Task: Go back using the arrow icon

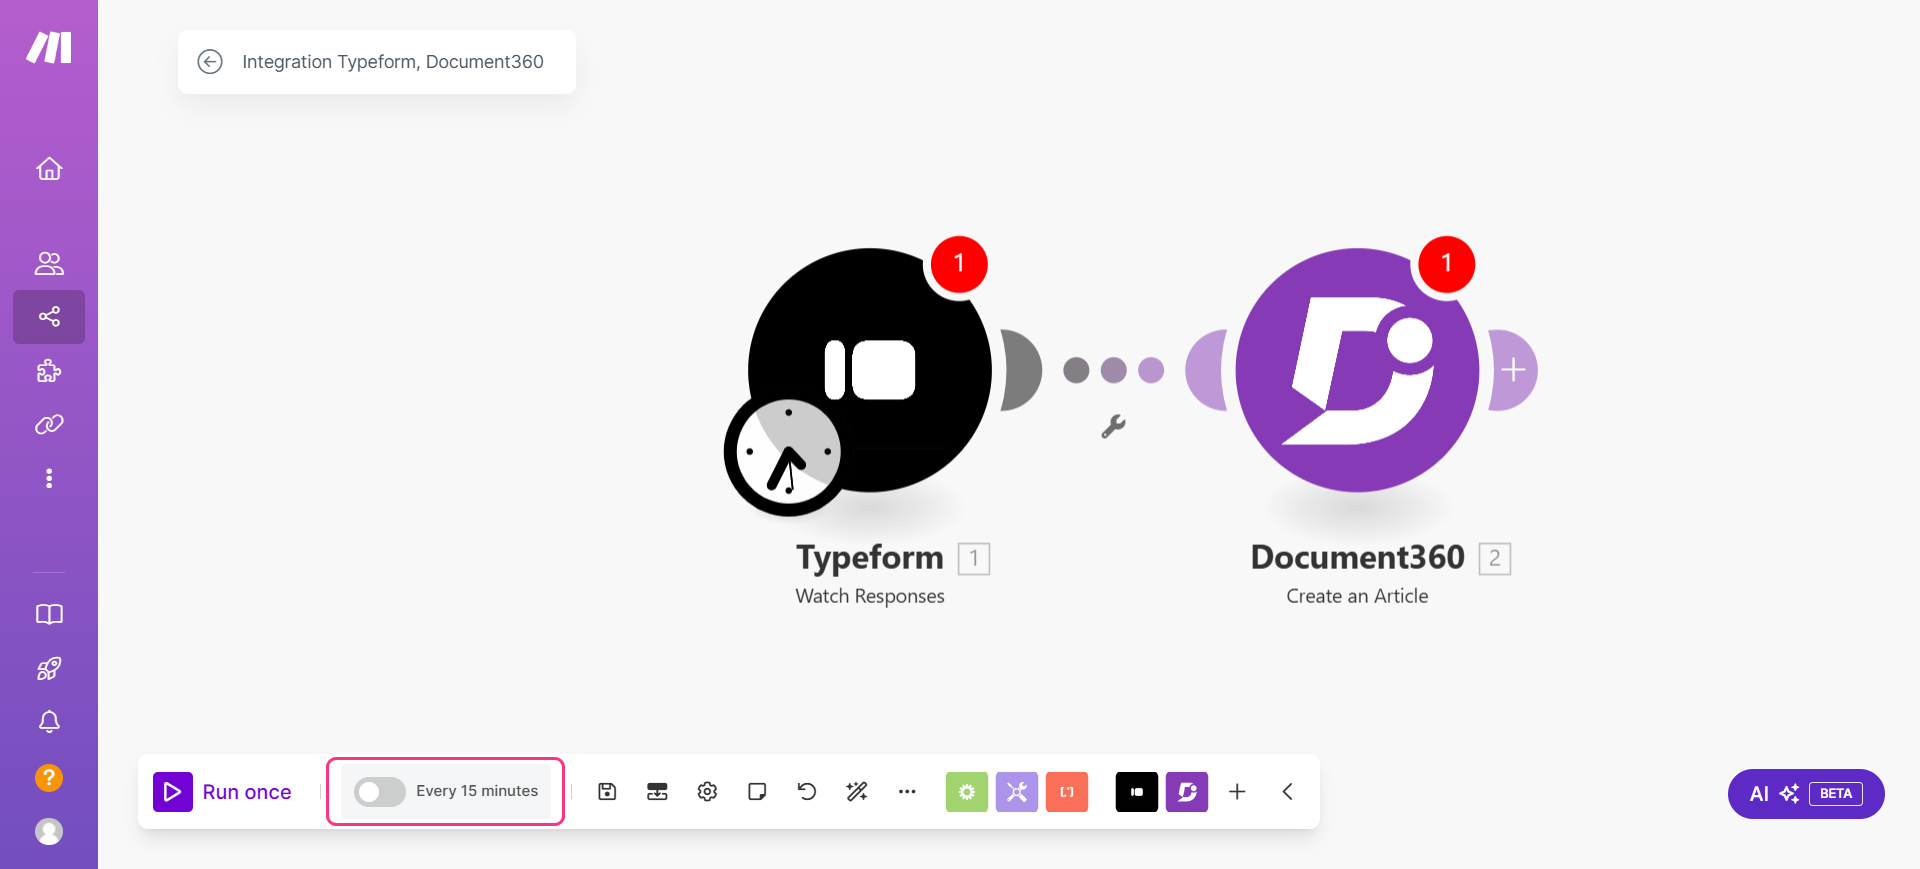Action: pyautogui.click(x=210, y=62)
